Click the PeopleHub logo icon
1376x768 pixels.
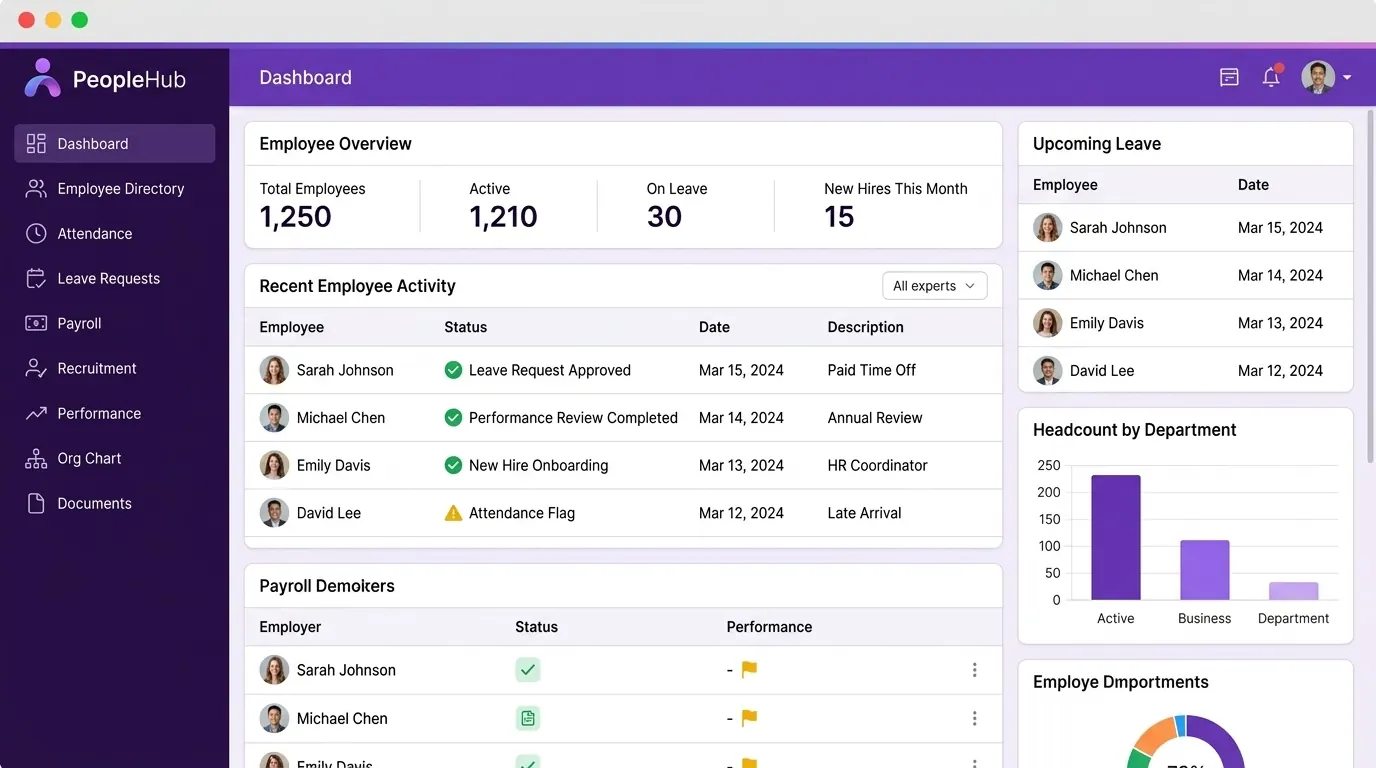coord(42,78)
